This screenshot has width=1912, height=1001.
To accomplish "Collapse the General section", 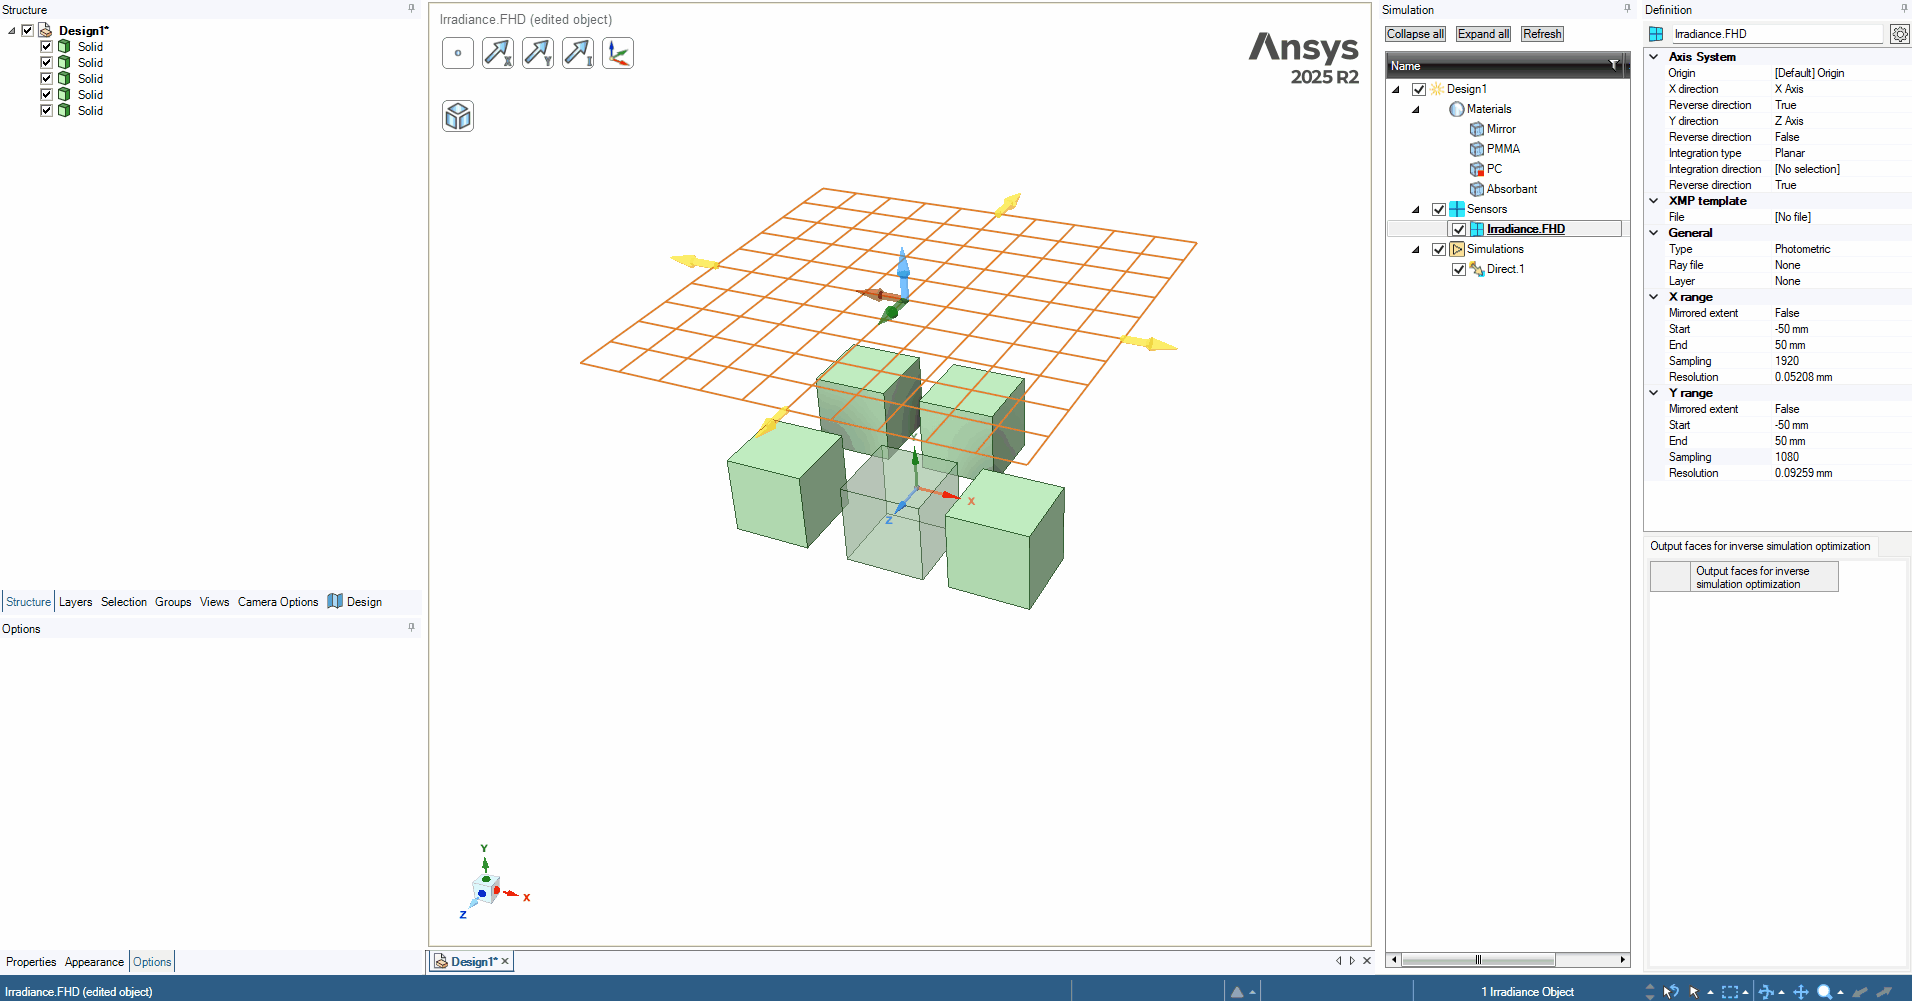I will tap(1654, 233).
